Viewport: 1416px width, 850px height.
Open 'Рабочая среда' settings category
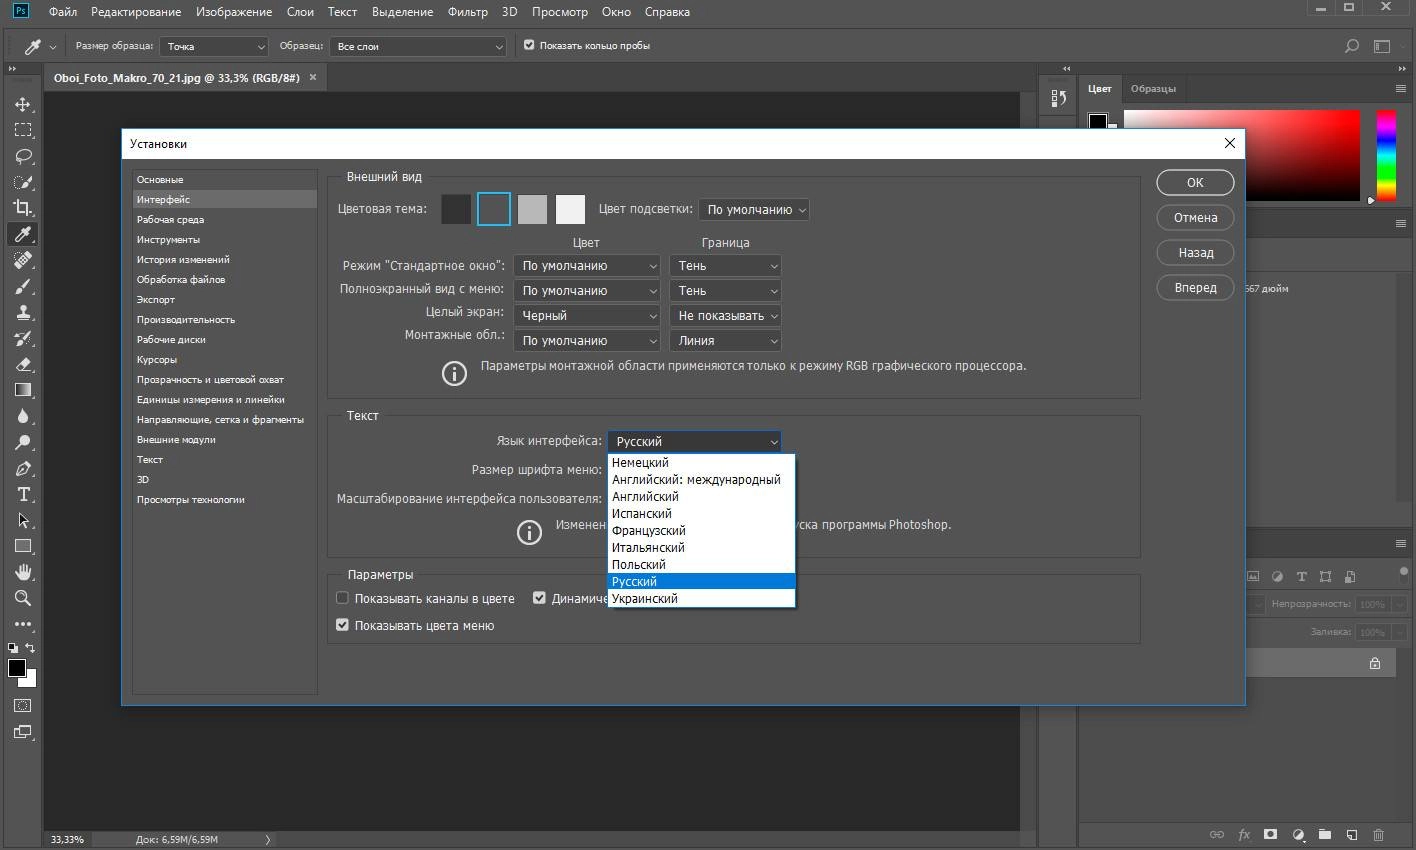(170, 219)
